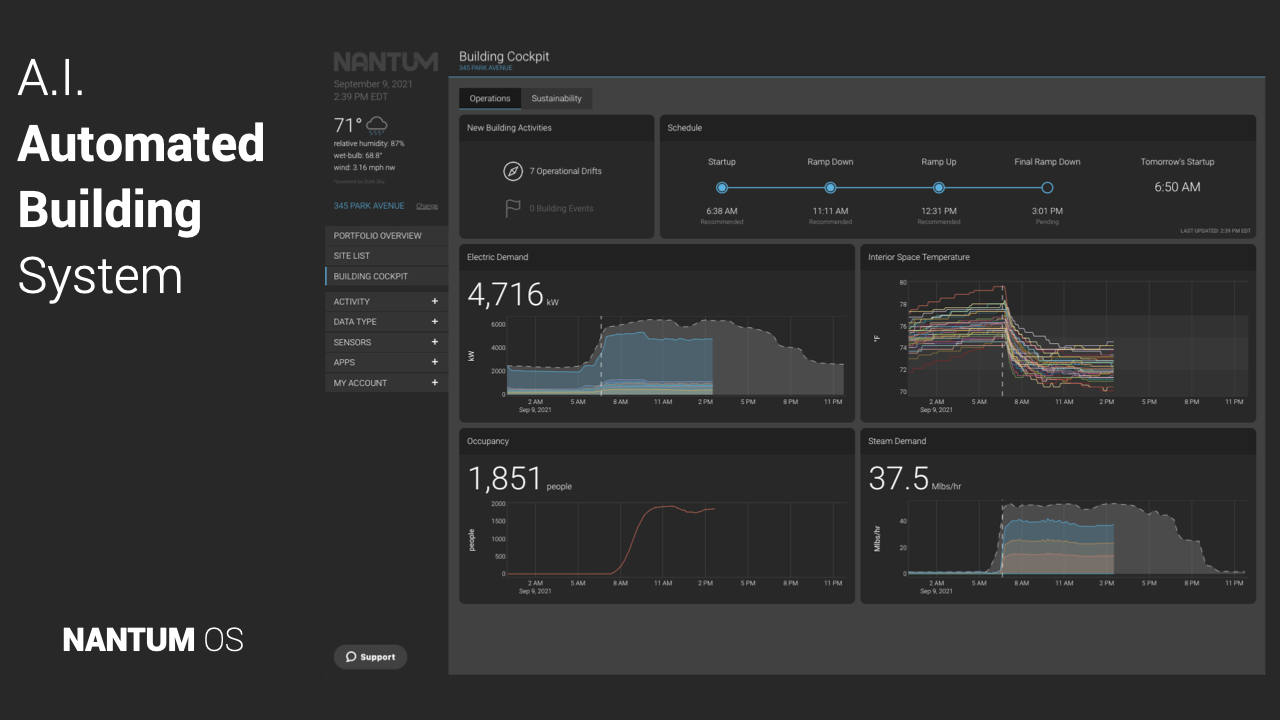Switch to the Operations tab
Image resolution: width=1280 pixels, height=720 pixels.
[490, 98]
